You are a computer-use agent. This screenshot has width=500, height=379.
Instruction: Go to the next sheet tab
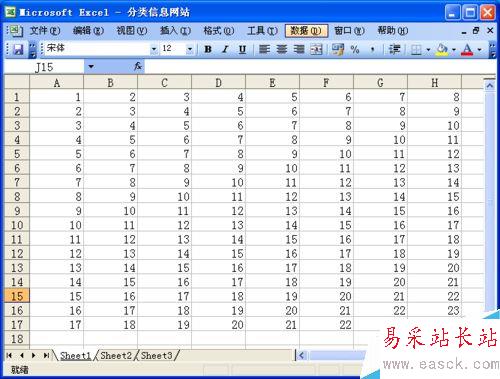click(x=33, y=356)
